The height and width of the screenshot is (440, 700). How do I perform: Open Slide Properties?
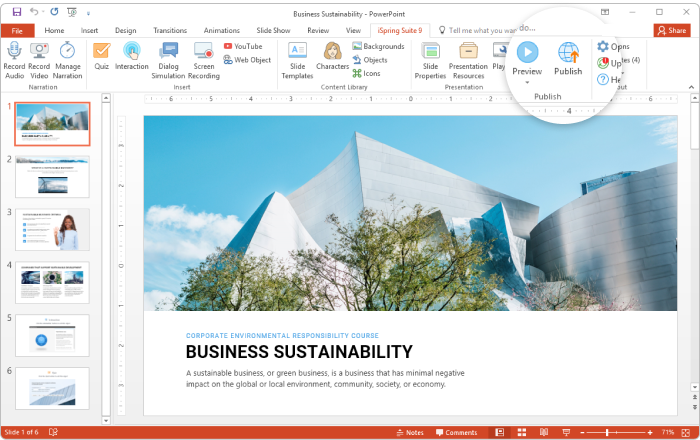point(430,61)
